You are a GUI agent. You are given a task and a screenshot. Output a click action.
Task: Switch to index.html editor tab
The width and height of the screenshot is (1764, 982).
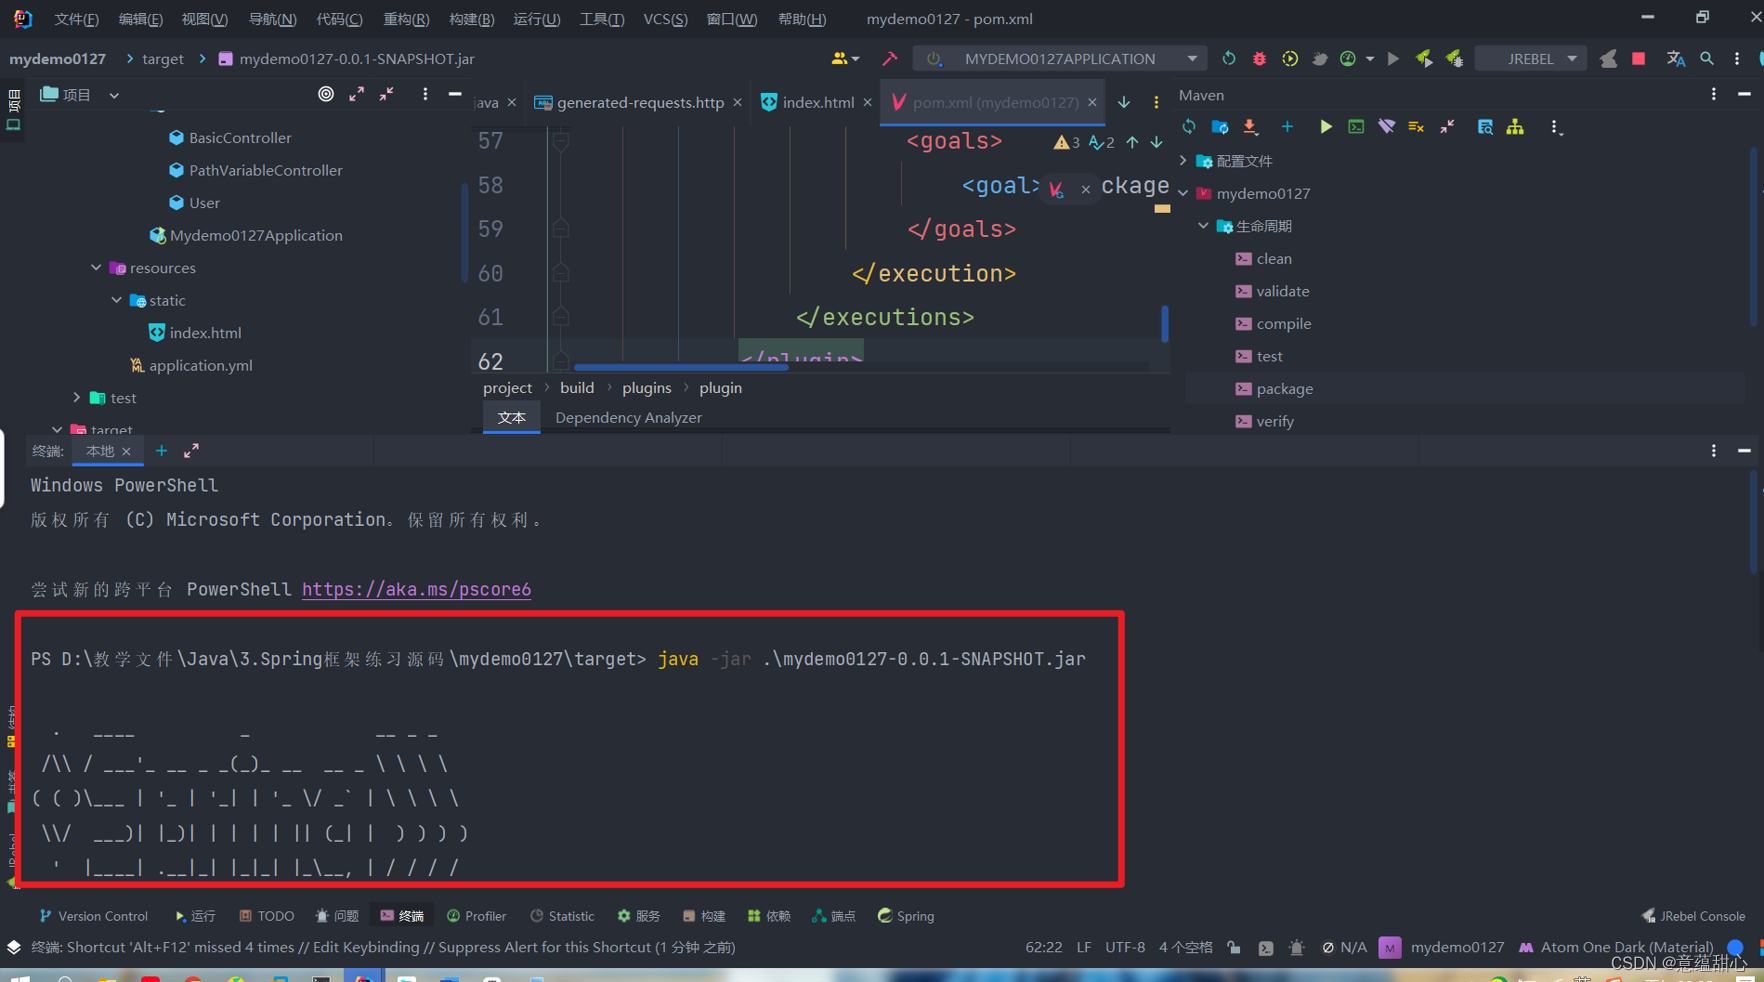pyautogui.click(x=817, y=102)
